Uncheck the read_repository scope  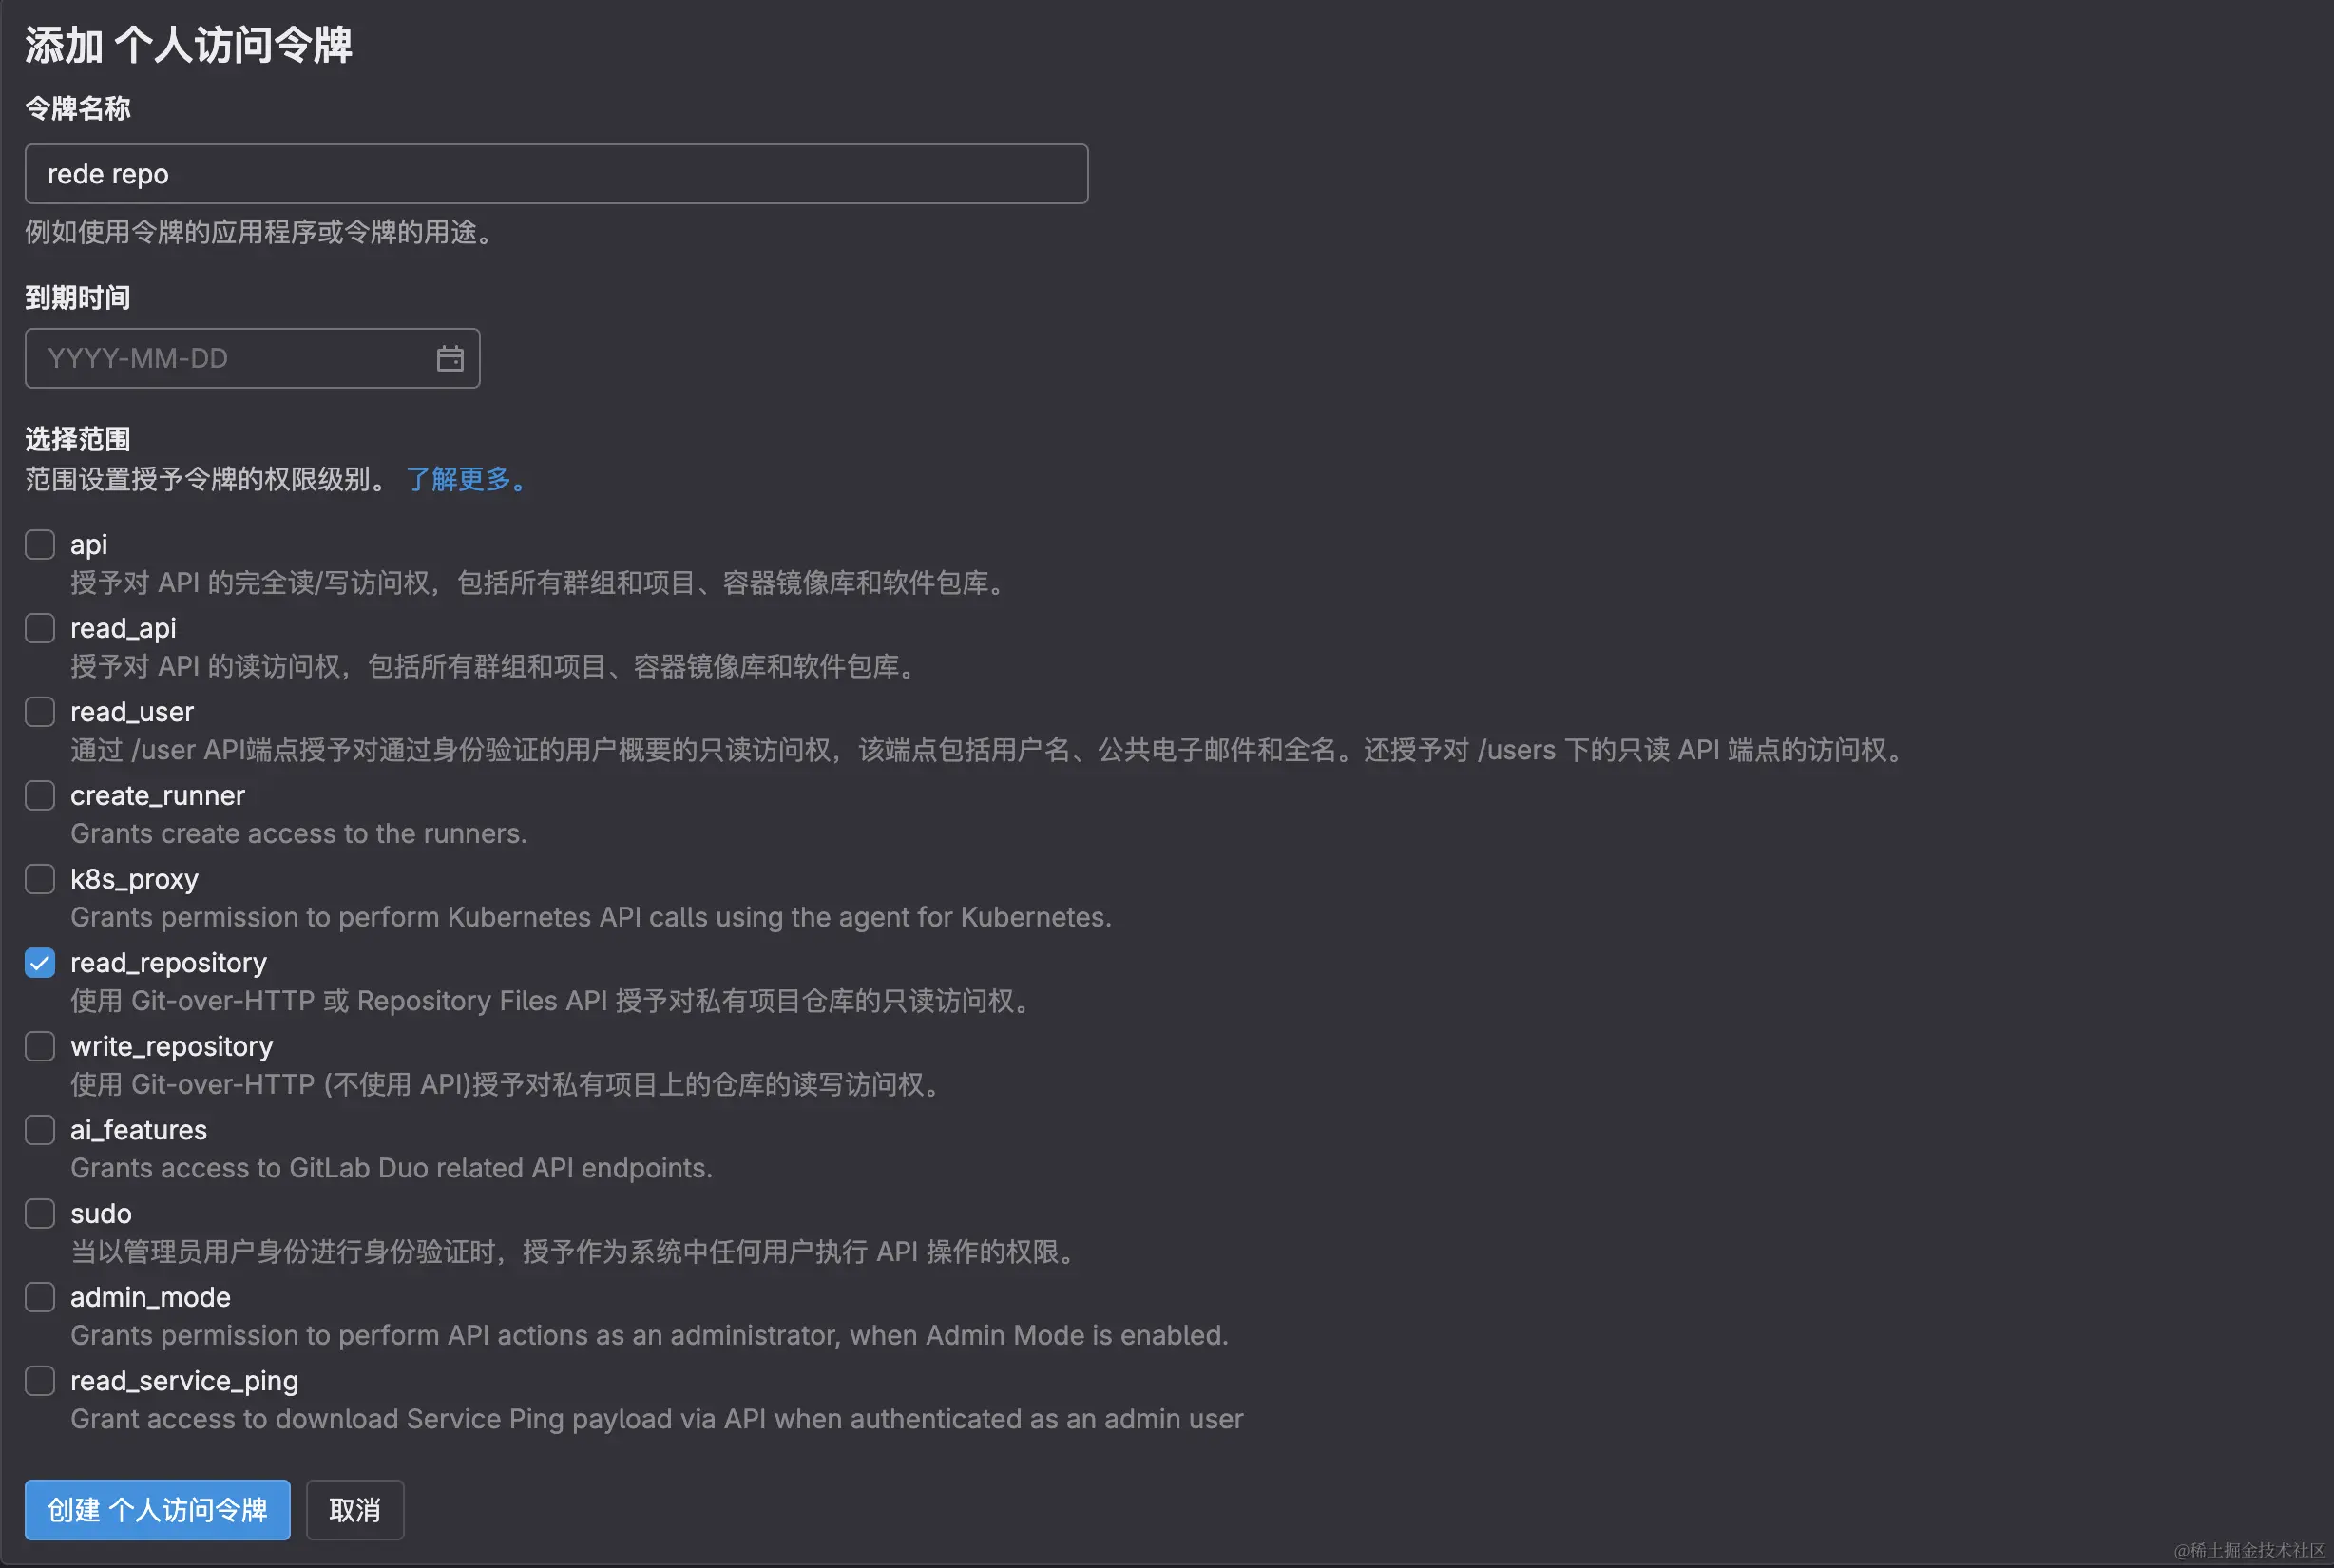pos(39,962)
